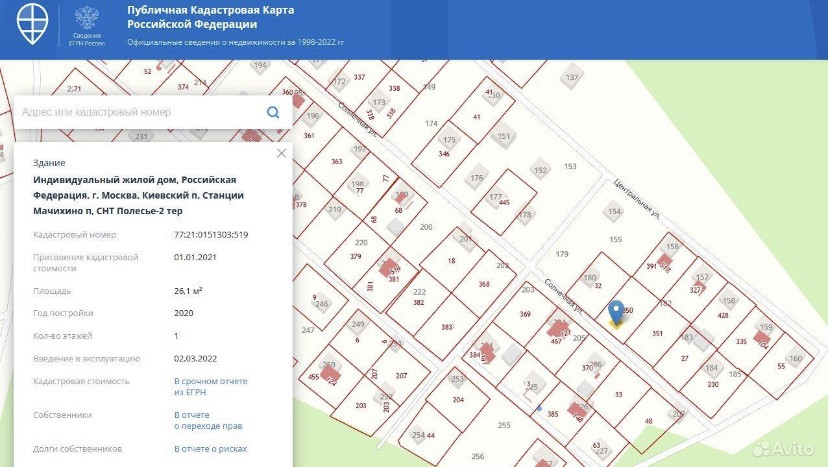Viewport: 828px width, 467px height.
Task: Click the search magnifier icon
Action: 273,112
